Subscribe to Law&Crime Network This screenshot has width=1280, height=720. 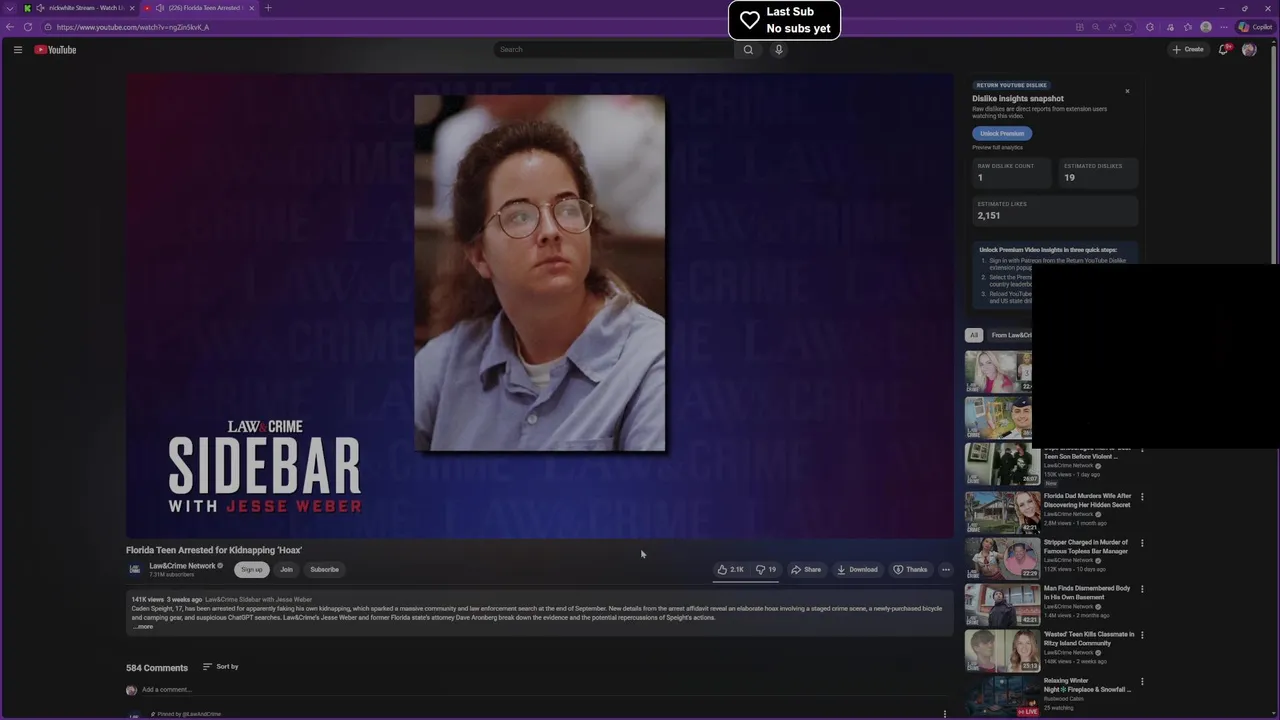coord(324,569)
